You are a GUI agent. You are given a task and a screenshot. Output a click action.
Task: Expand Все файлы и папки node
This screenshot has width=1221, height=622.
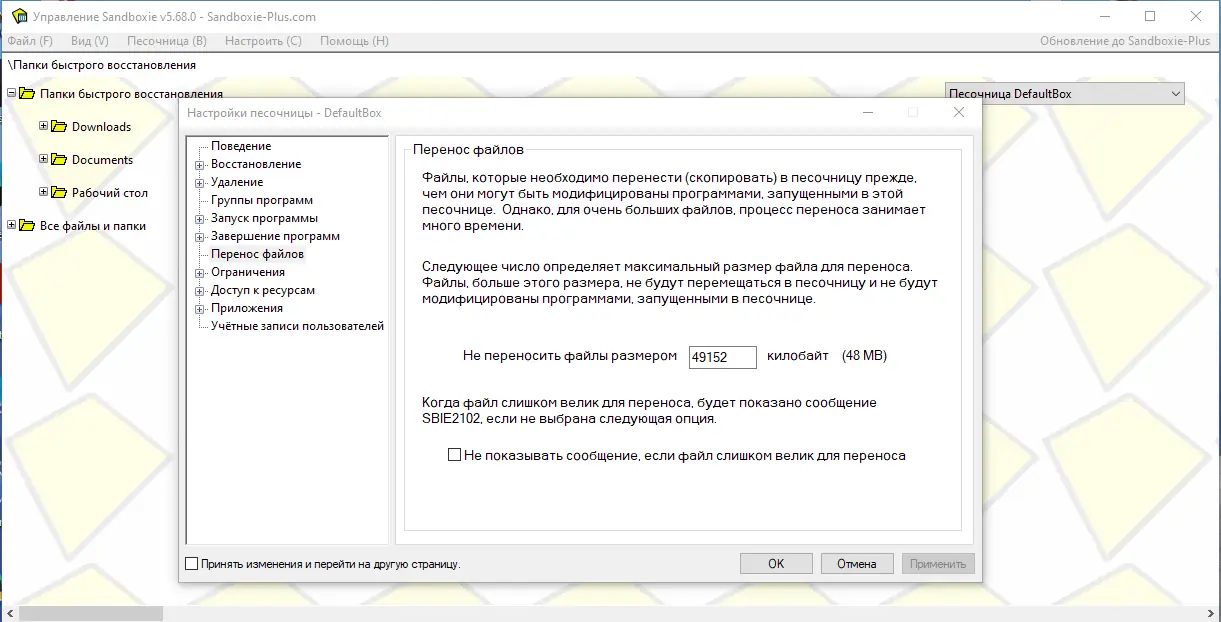tap(12, 225)
